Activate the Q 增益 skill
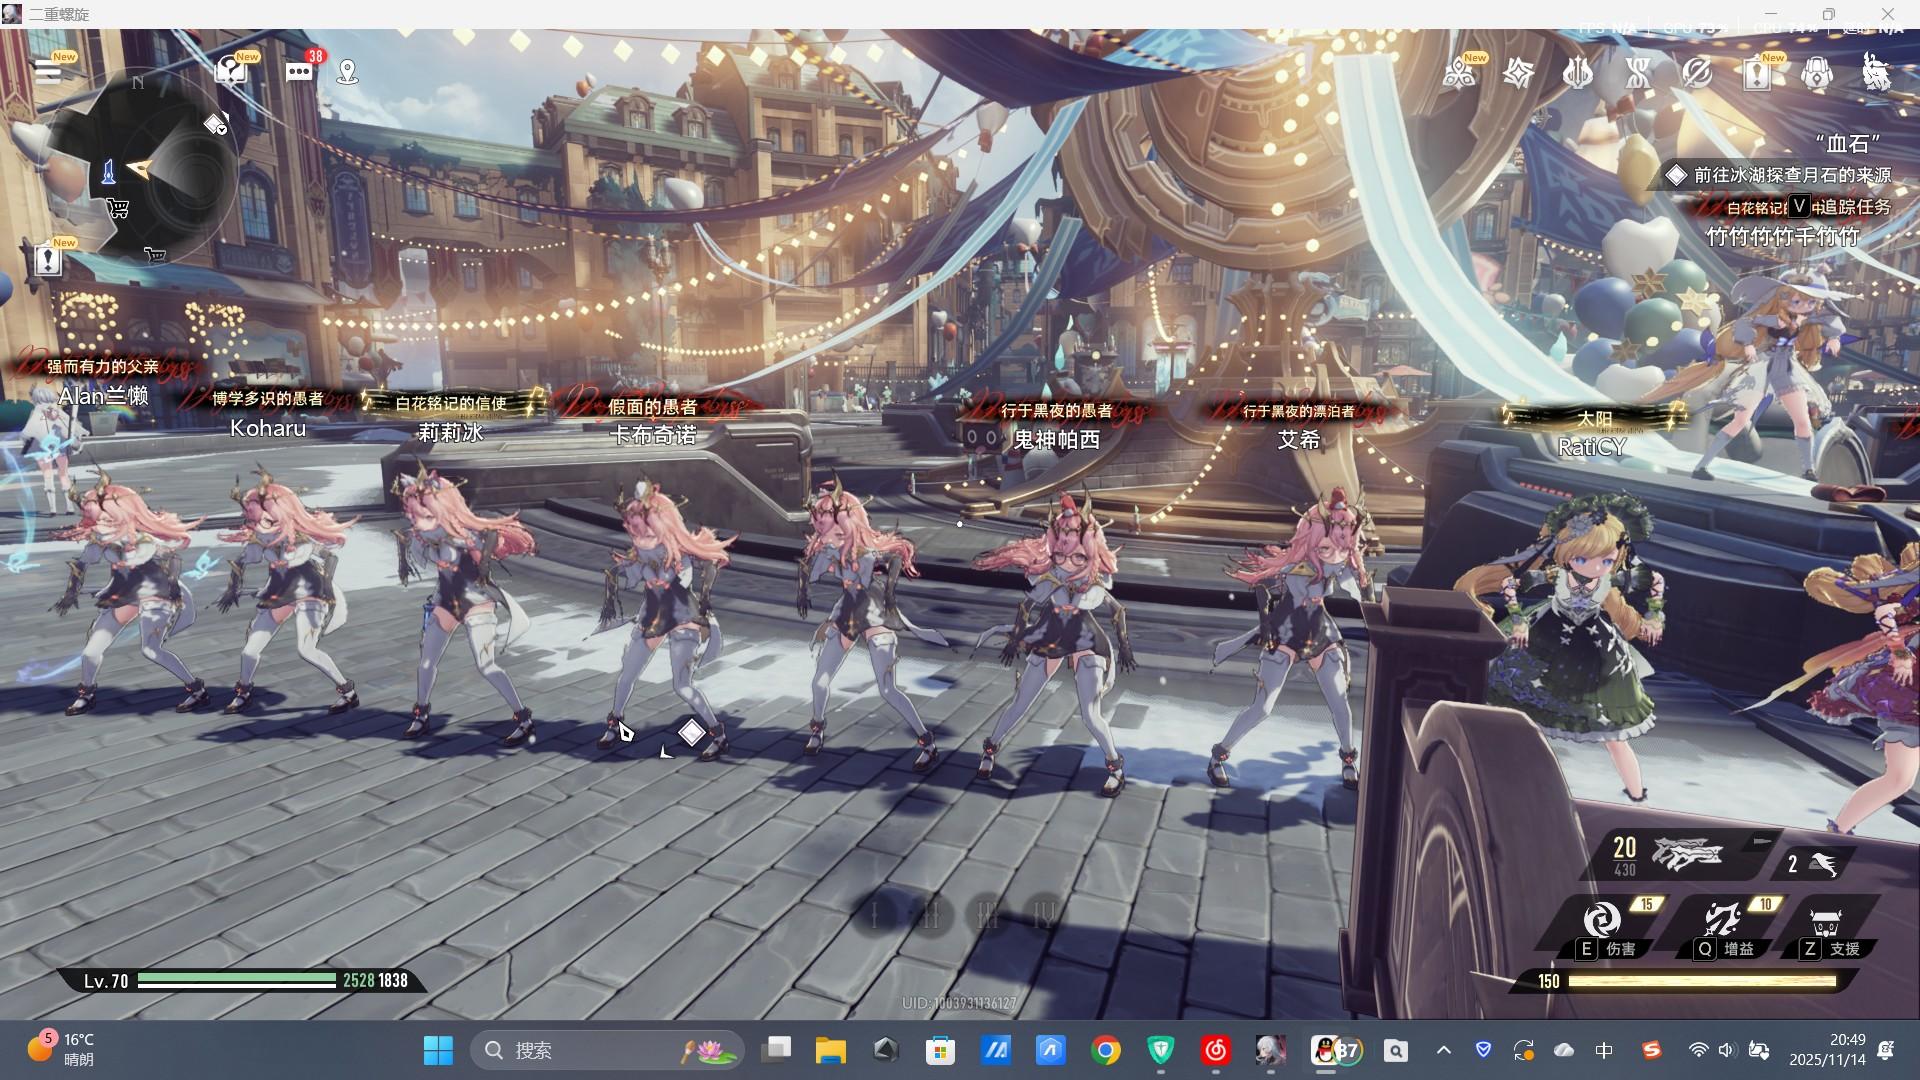 click(x=1724, y=920)
